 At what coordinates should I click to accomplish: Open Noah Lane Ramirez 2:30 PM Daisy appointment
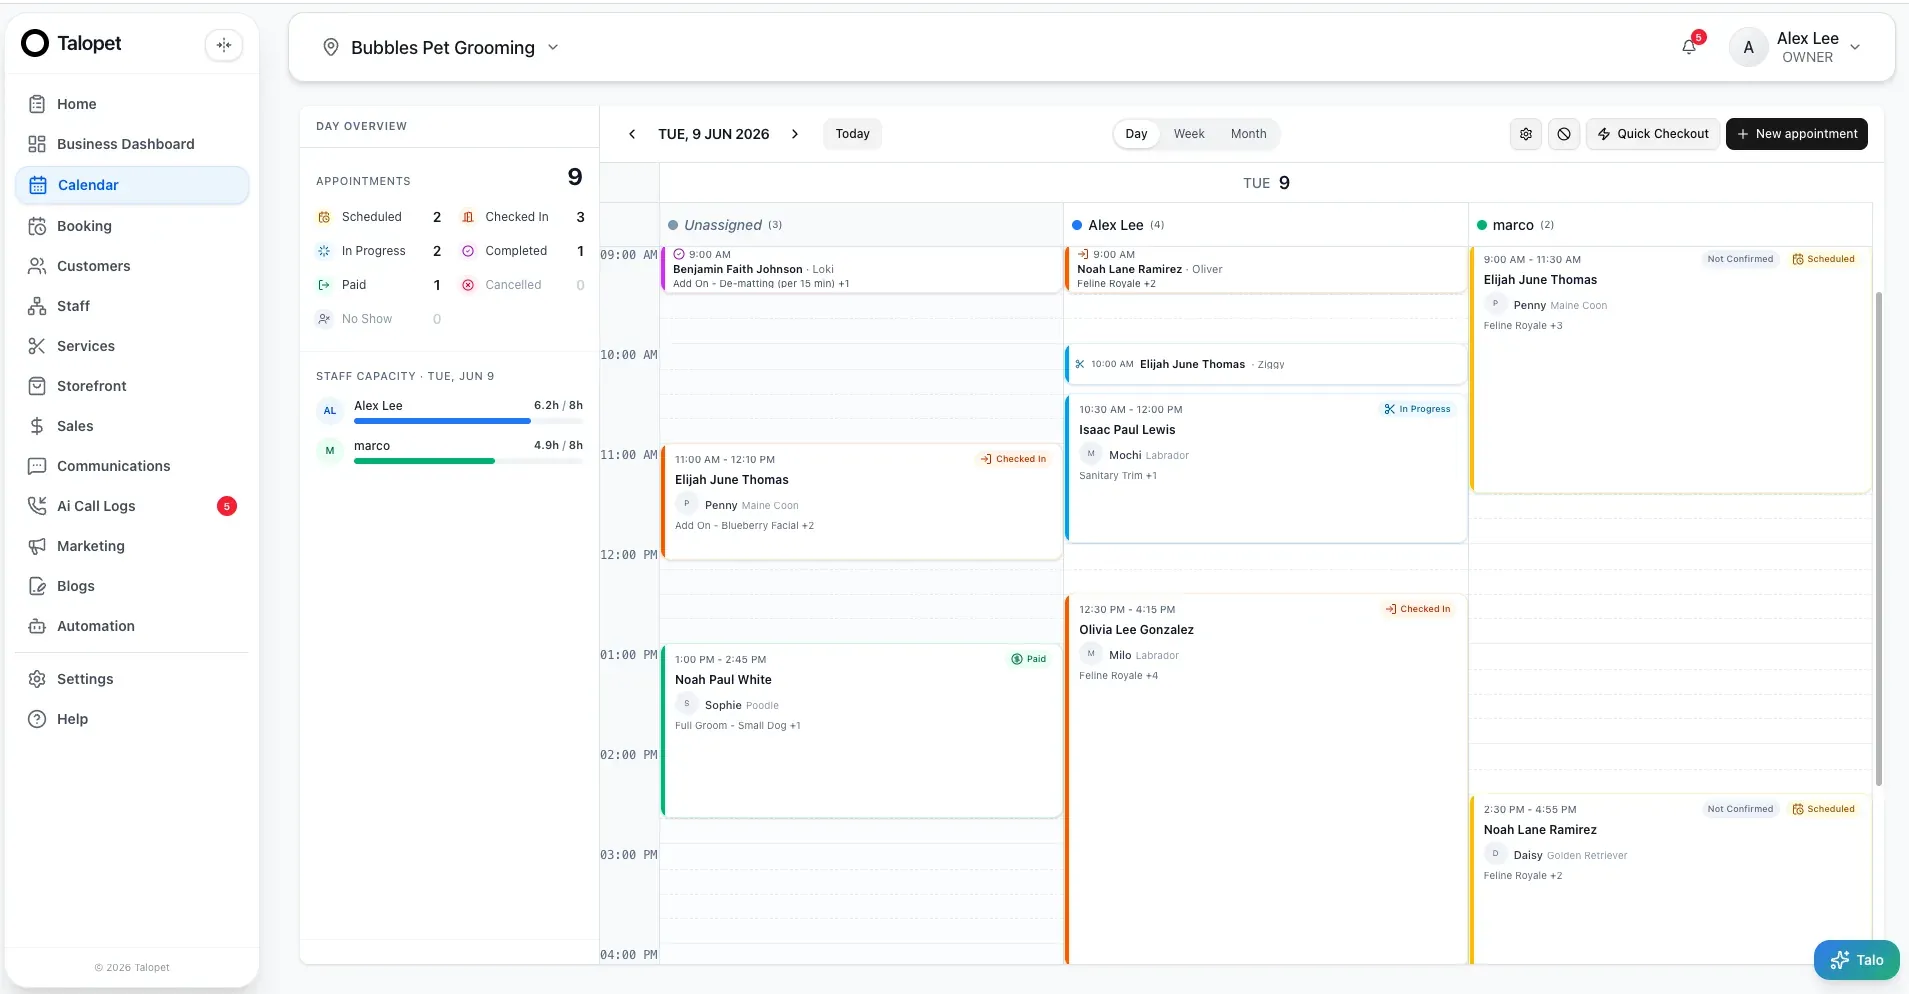click(1670, 880)
